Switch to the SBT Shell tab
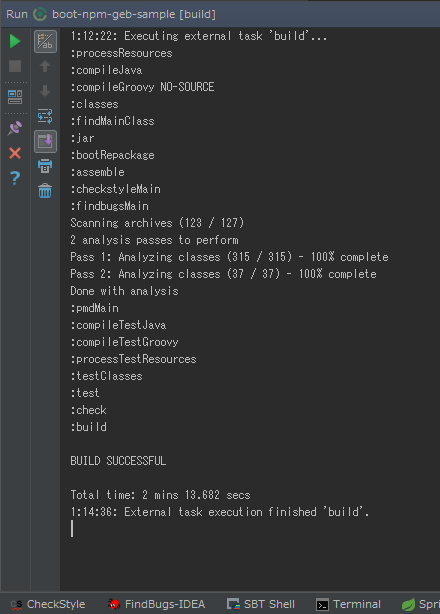Image resolution: width=440 pixels, height=614 pixels. click(261, 604)
